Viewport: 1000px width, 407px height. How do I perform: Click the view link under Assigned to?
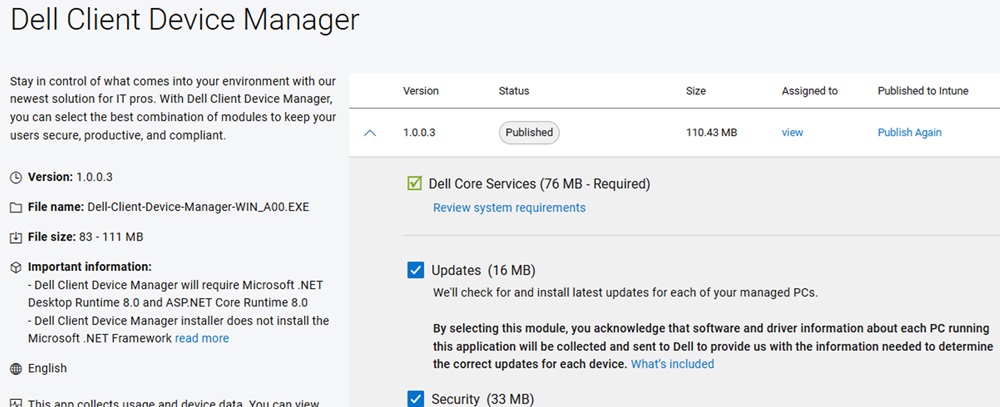[792, 132]
